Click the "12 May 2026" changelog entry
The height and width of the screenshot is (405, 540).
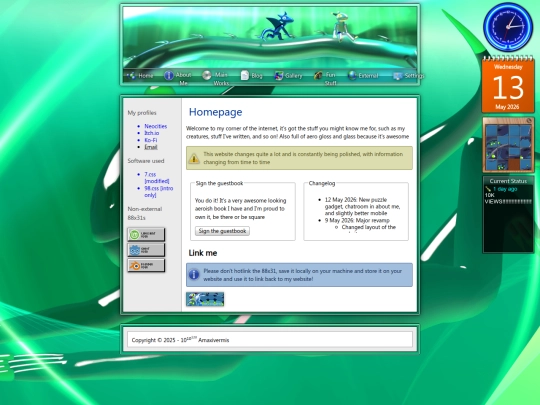tap(362, 206)
